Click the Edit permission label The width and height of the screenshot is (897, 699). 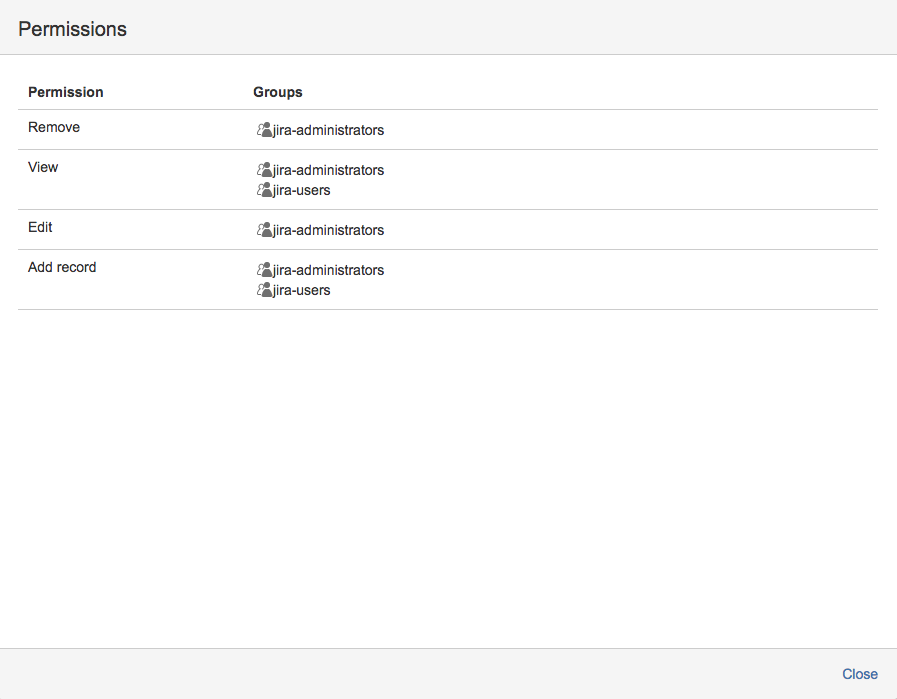click(40, 227)
